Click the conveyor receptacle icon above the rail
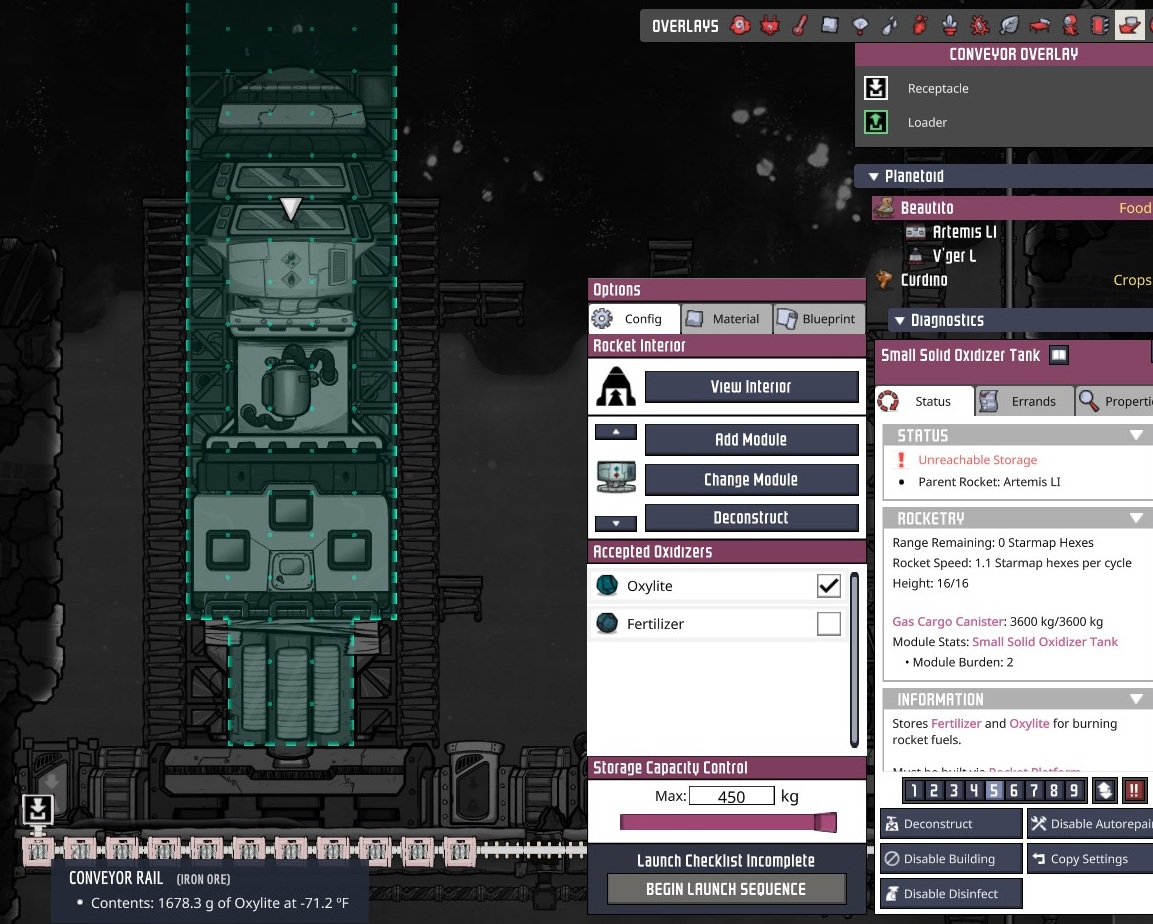The width and height of the screenshot is (1153, 924). click(38, 809)
